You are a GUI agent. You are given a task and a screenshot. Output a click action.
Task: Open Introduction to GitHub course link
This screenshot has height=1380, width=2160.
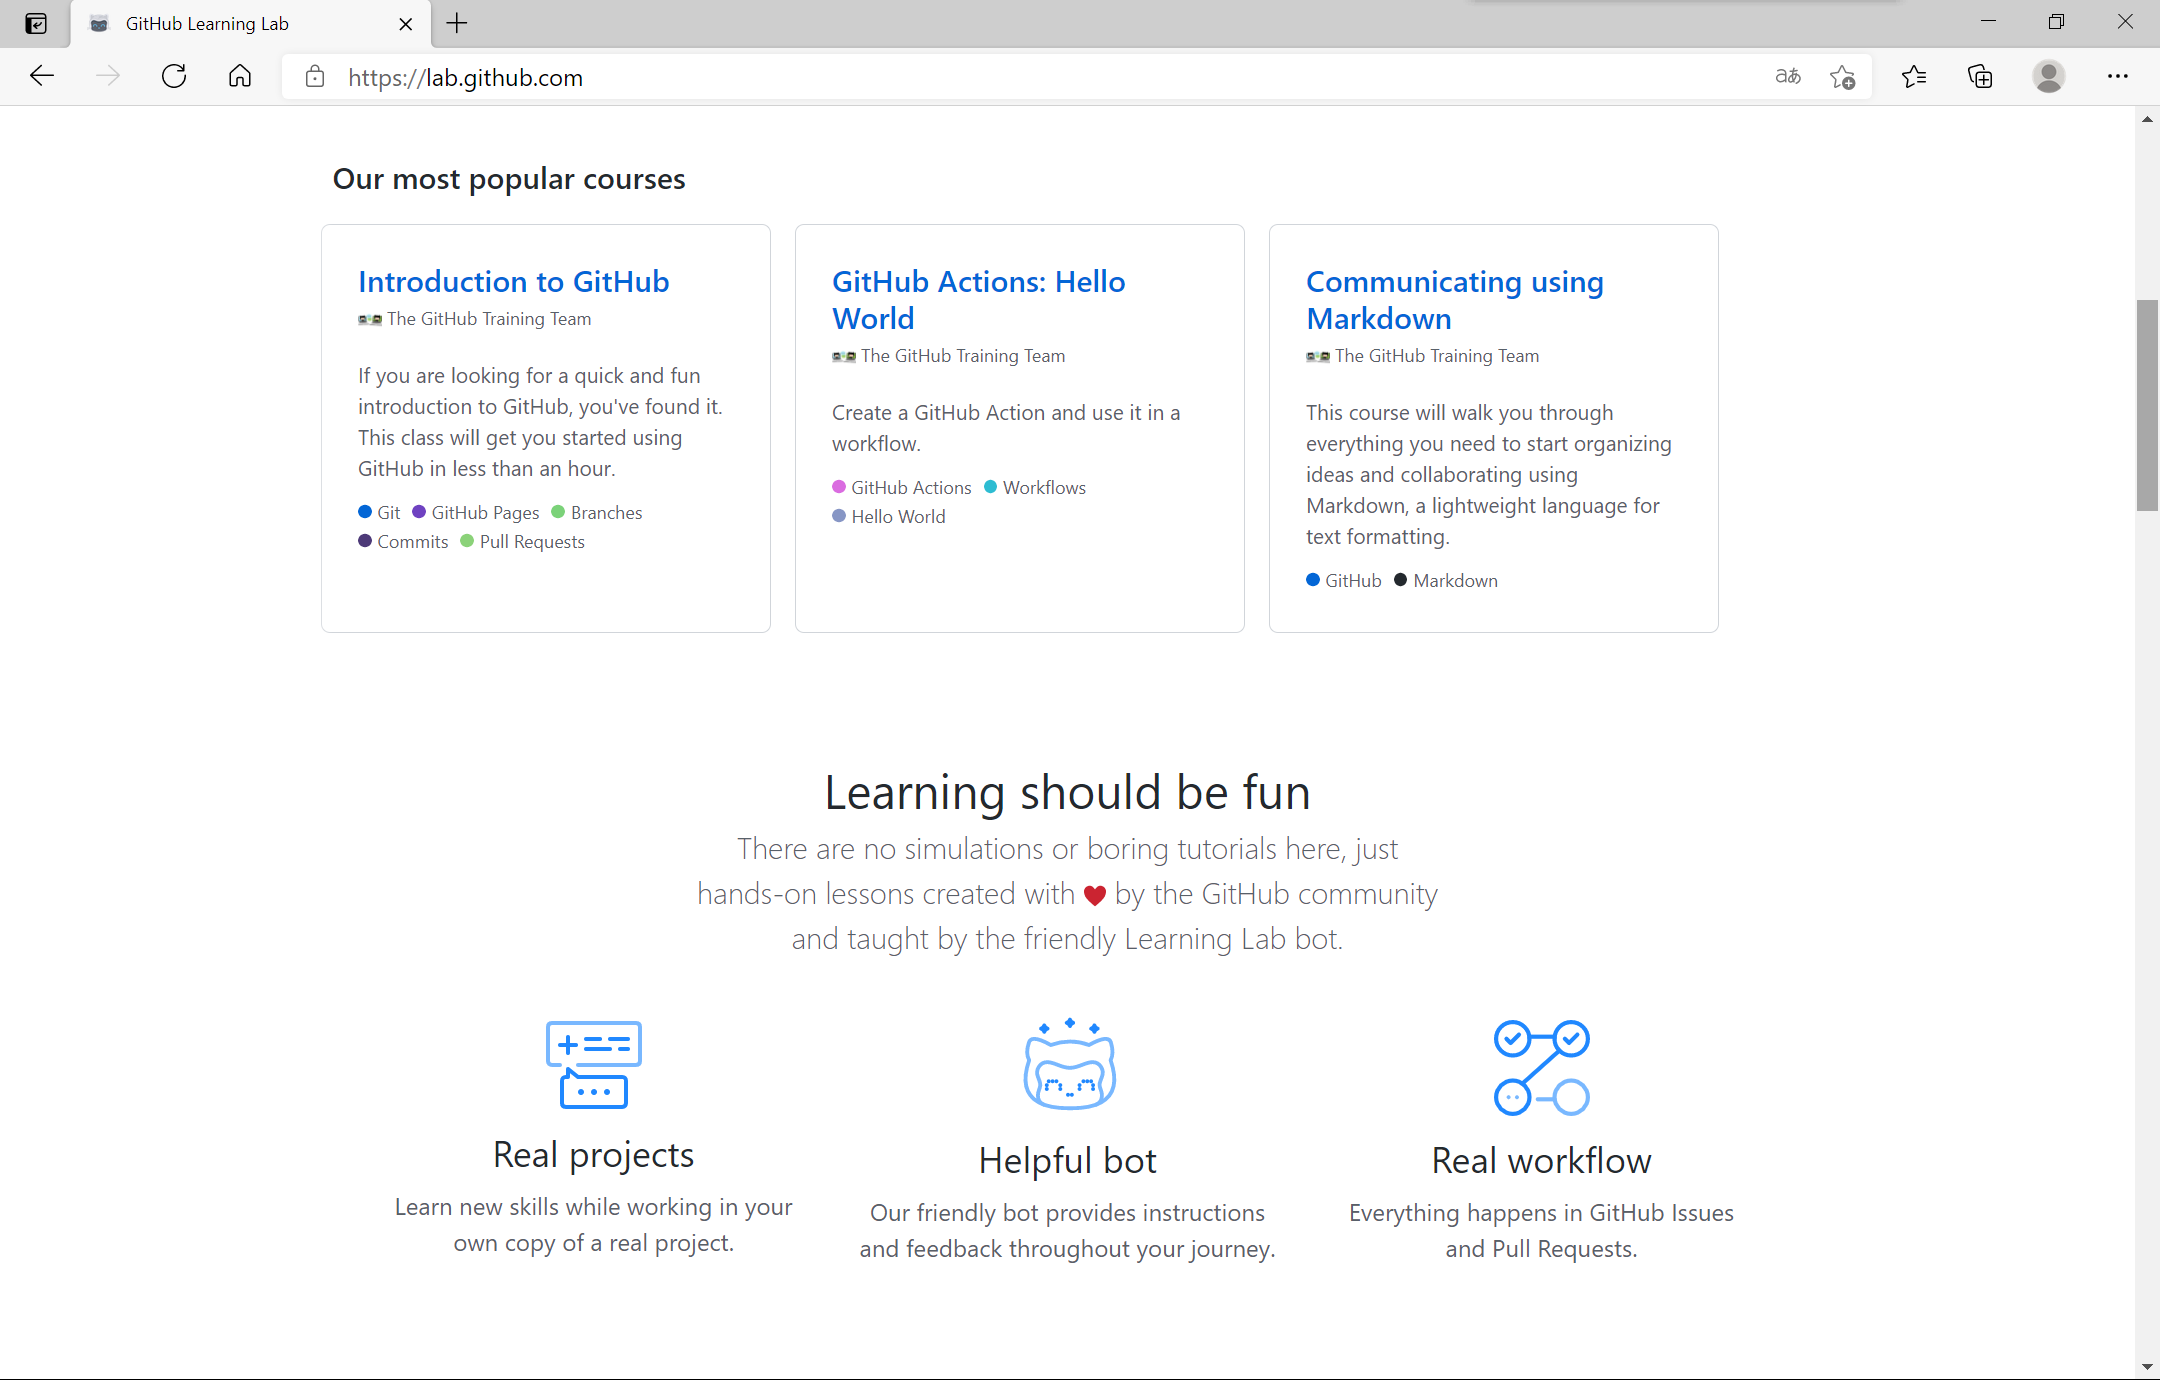point(513,282)
